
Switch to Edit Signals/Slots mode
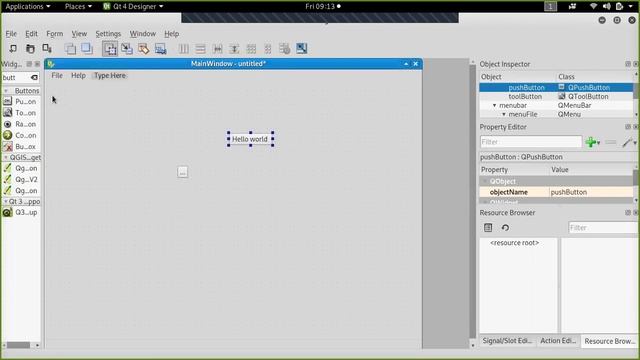click(x=127, y=49)
